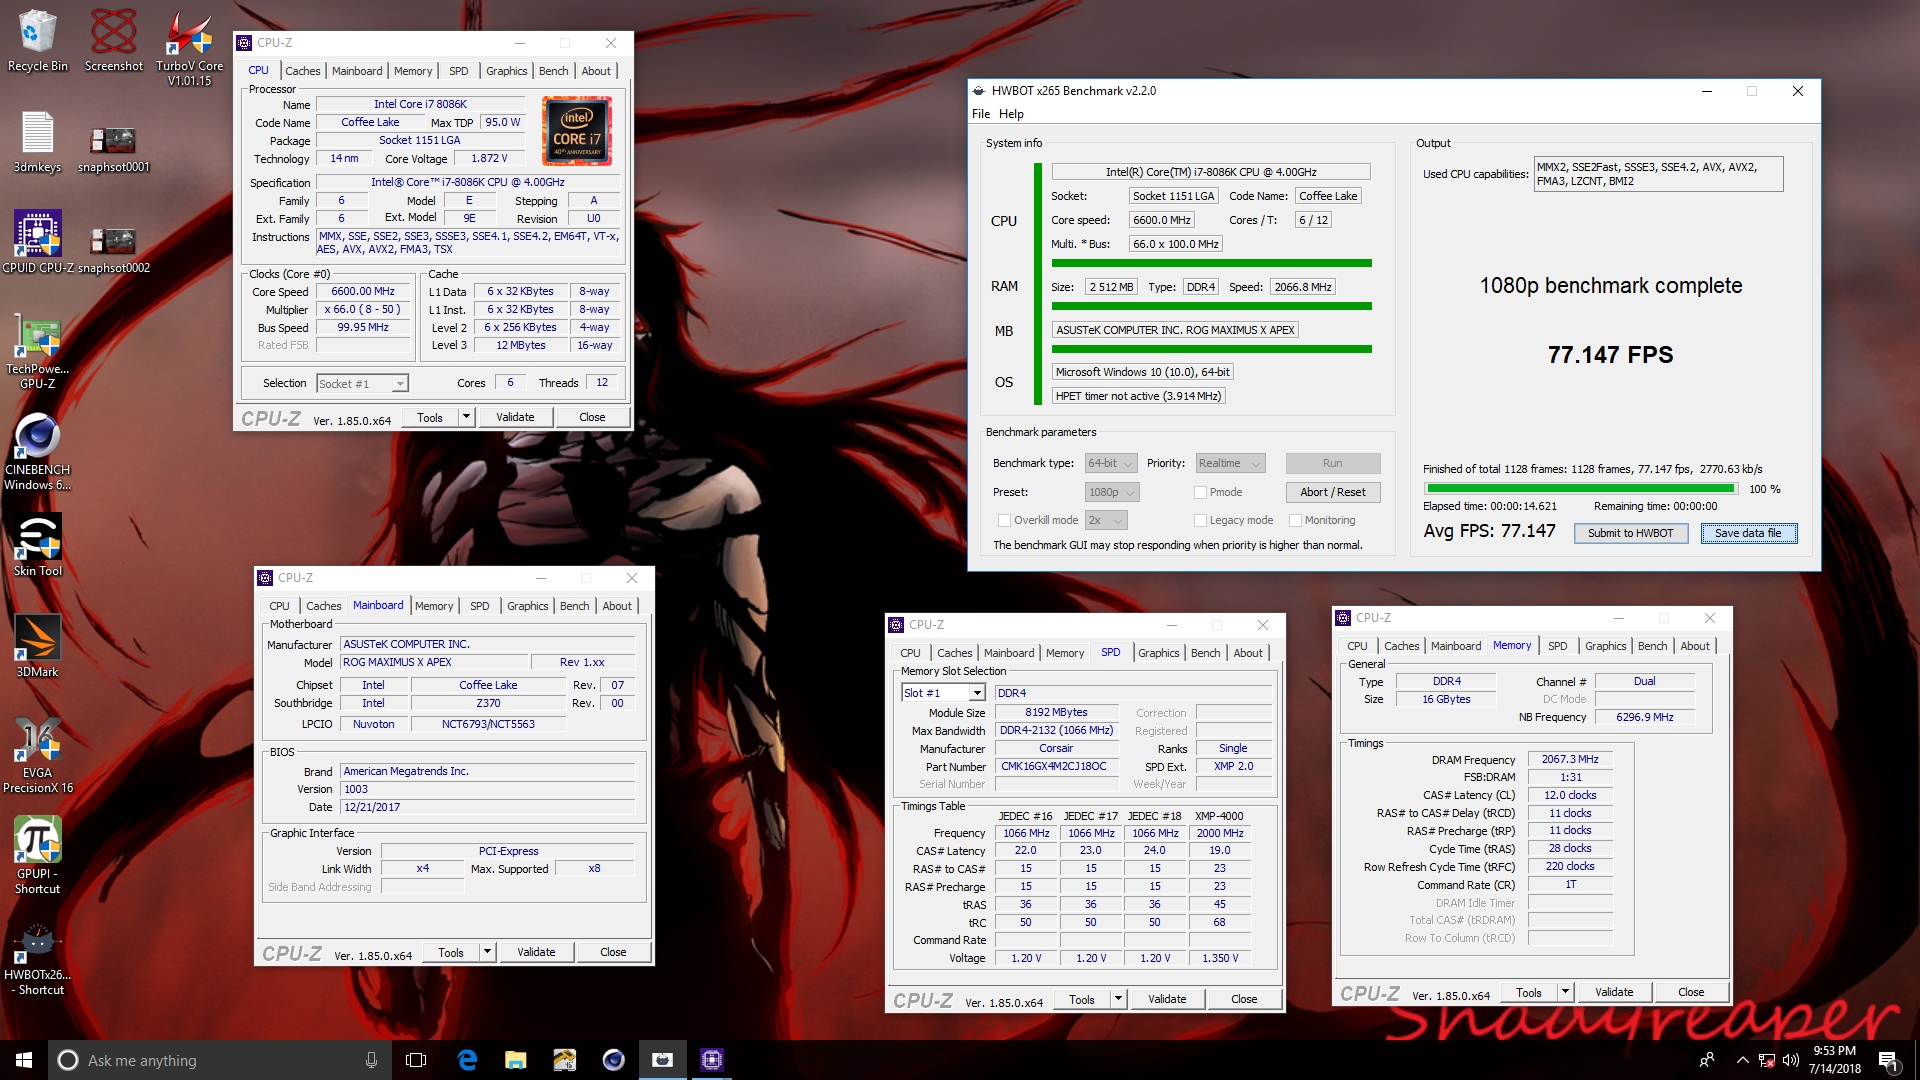The image size is (1920, 1080).
Task: Click the DRAM Frequency value 2067.3 MHz
Action: coord(1569,759)
